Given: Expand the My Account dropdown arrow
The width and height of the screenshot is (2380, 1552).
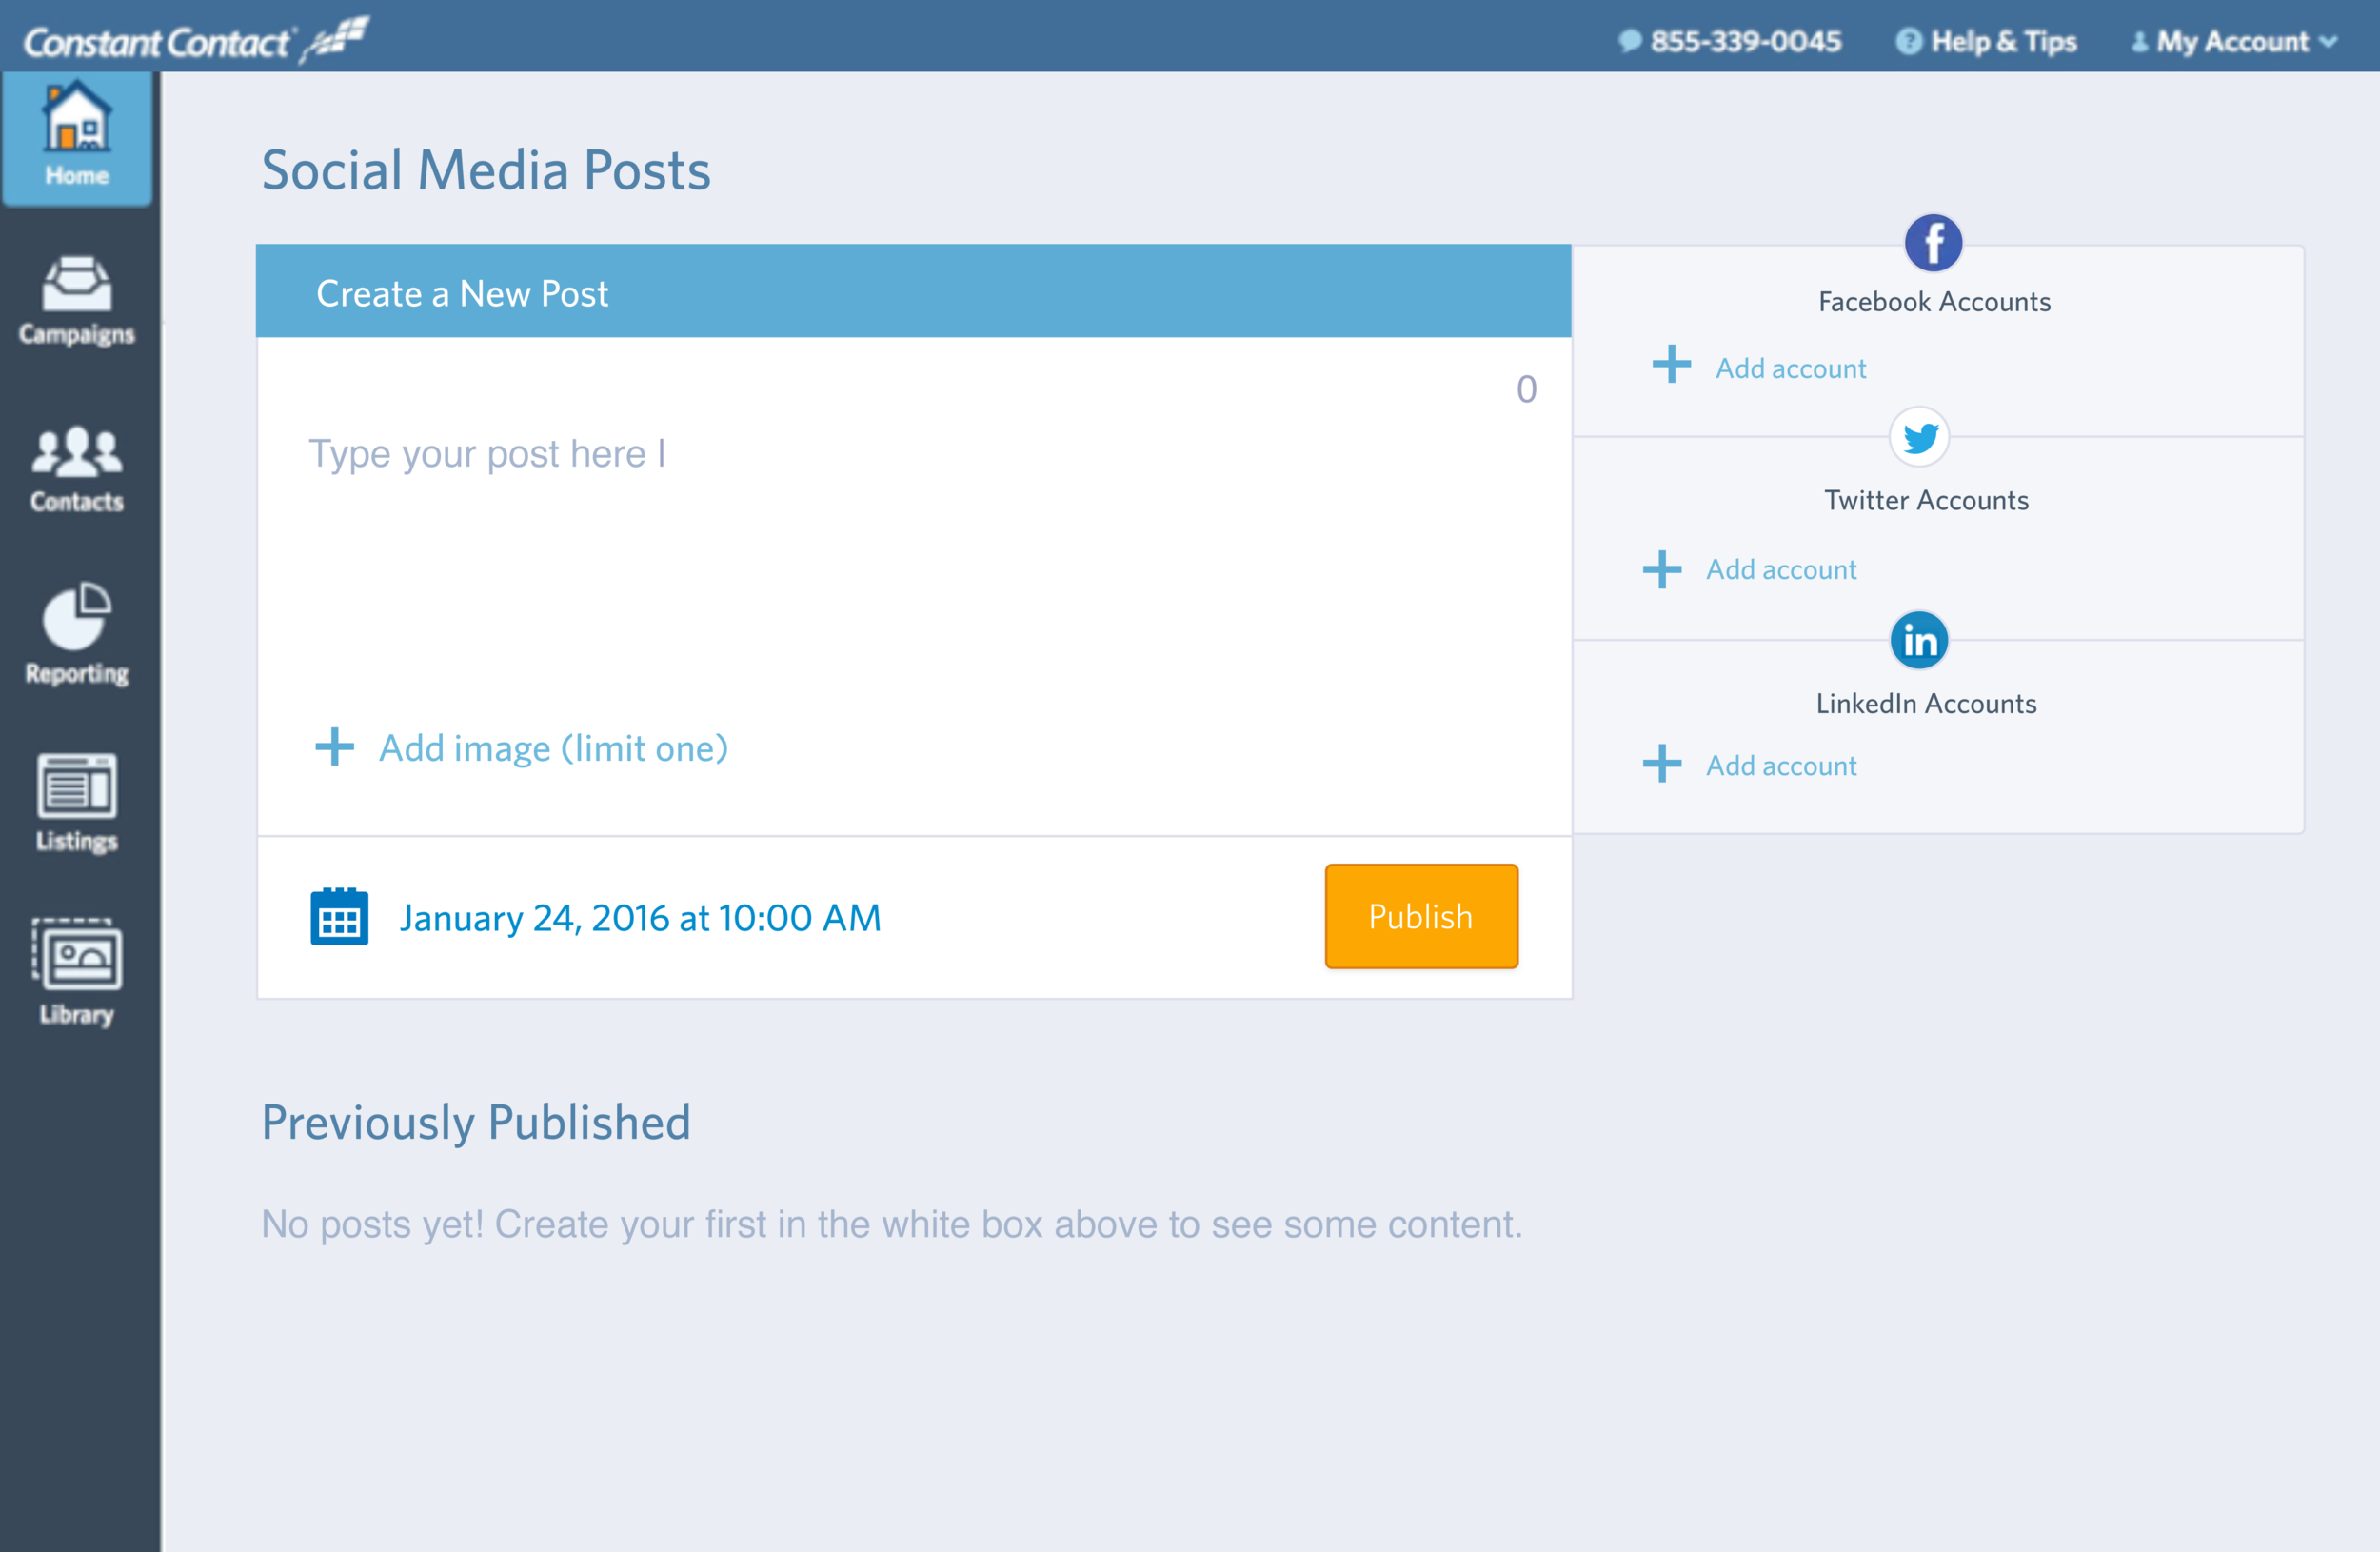Looking at the screenshot, I should 2328,42.
